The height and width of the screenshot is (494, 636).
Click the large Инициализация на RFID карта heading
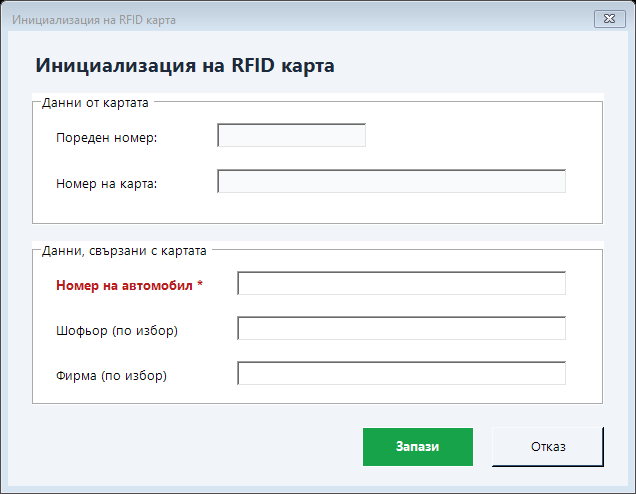click(x=185, y=66)
